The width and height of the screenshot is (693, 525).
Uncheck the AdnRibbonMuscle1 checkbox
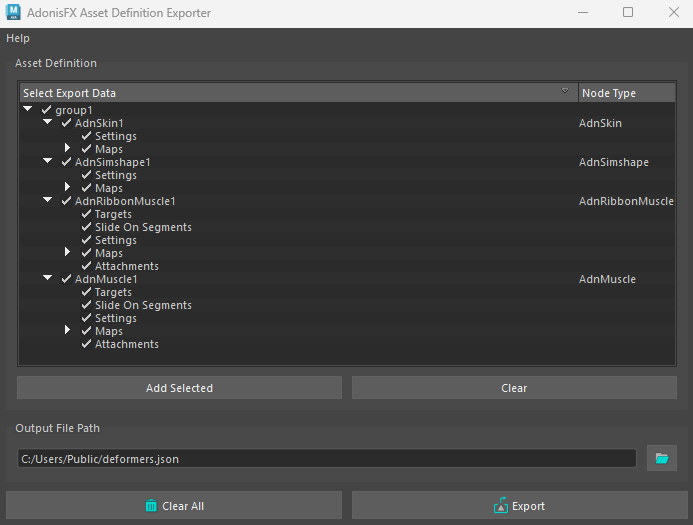[x=66, y=201]
